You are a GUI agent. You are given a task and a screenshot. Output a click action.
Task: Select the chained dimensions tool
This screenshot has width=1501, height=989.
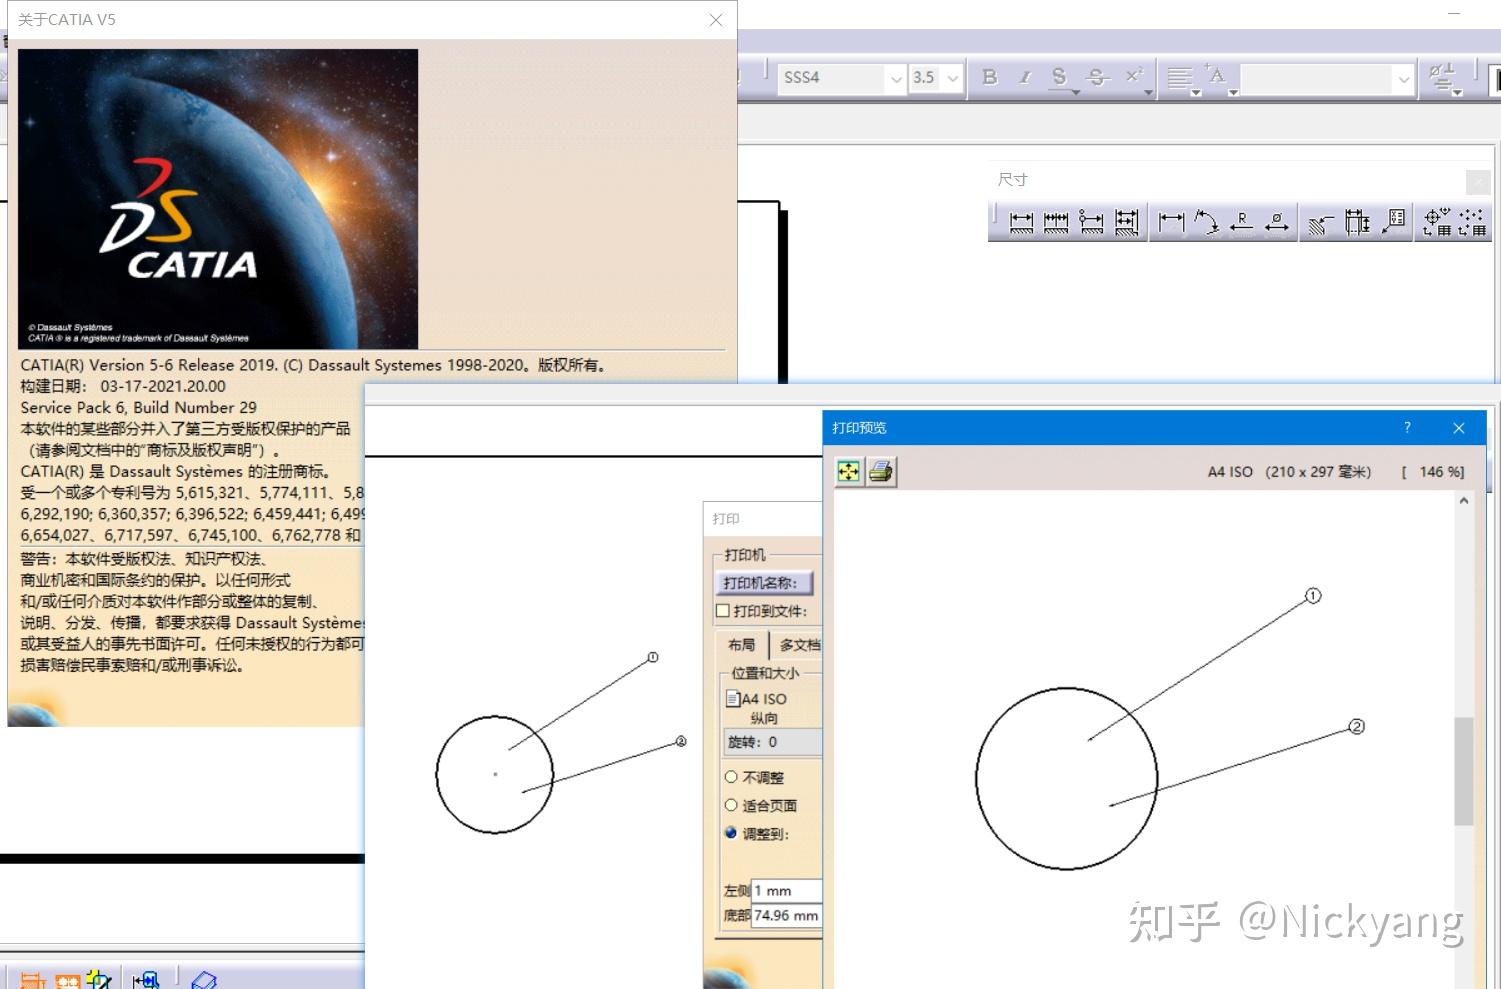pyautogui.click(x=1056, y=222)
